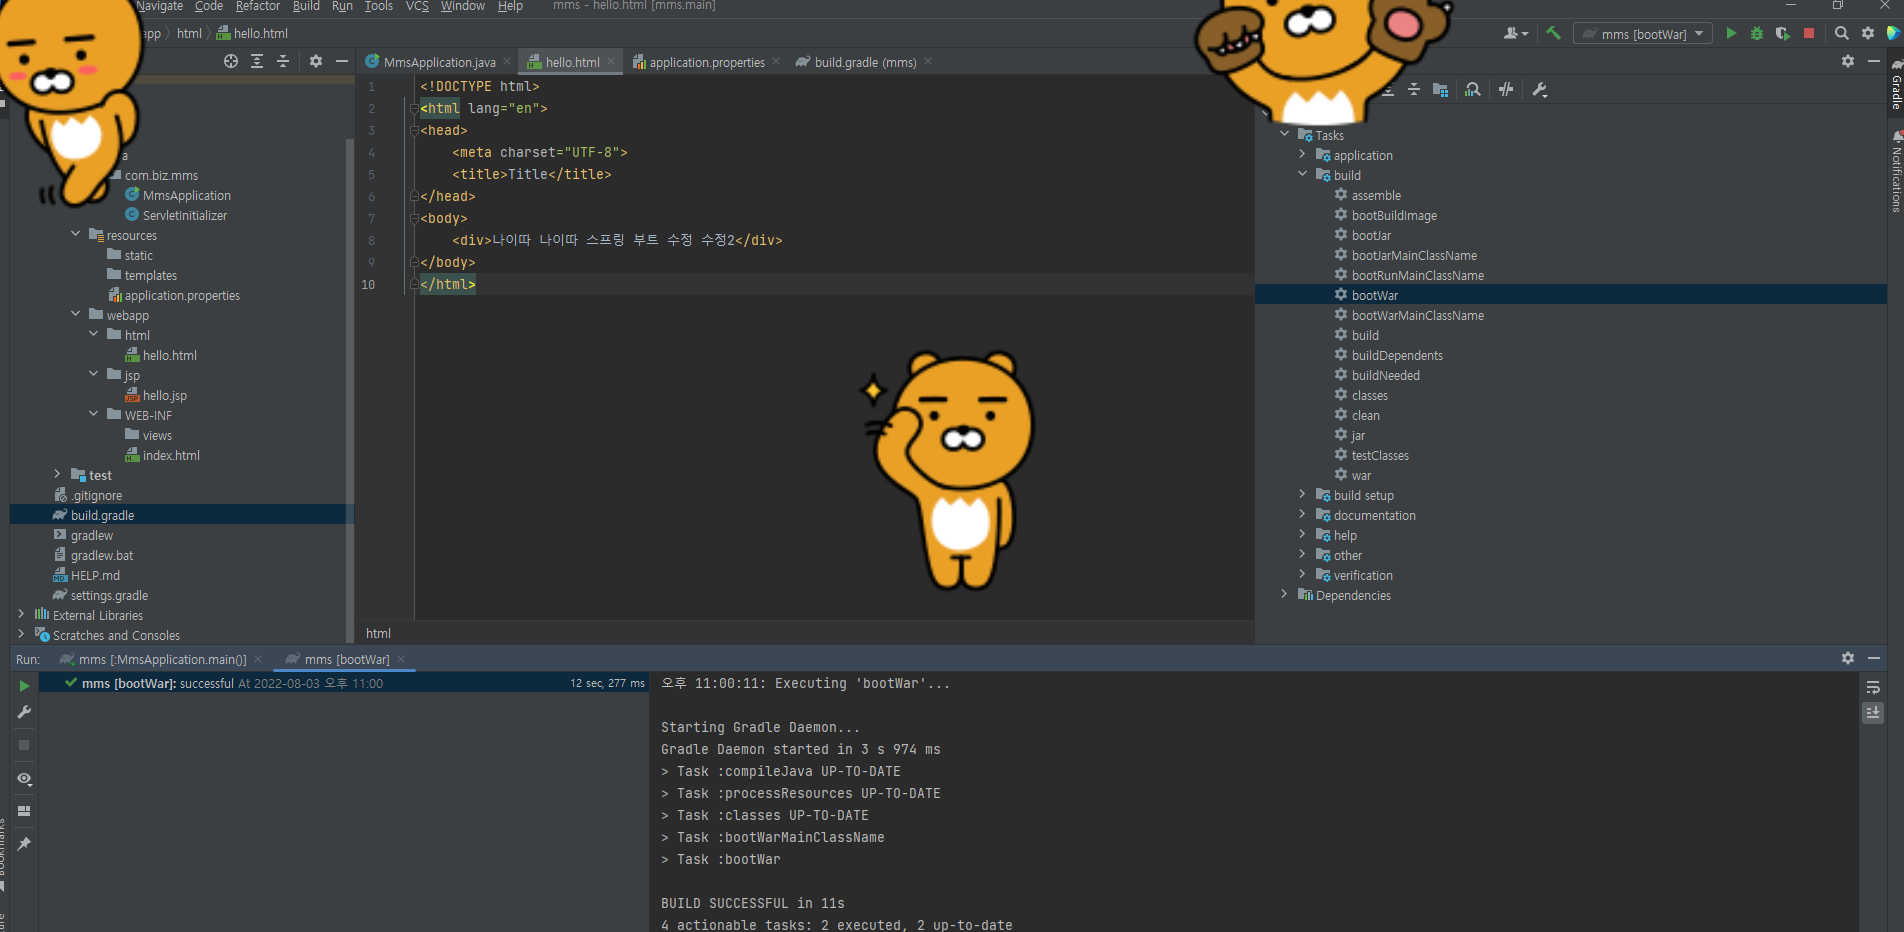Collapse the WEB-INF folder
Screen dimensions: 1904x932
coord(93,414)
